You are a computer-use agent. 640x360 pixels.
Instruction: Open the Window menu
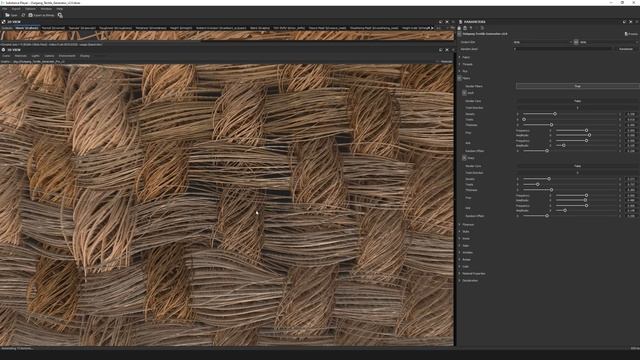[x=46, y=9]
